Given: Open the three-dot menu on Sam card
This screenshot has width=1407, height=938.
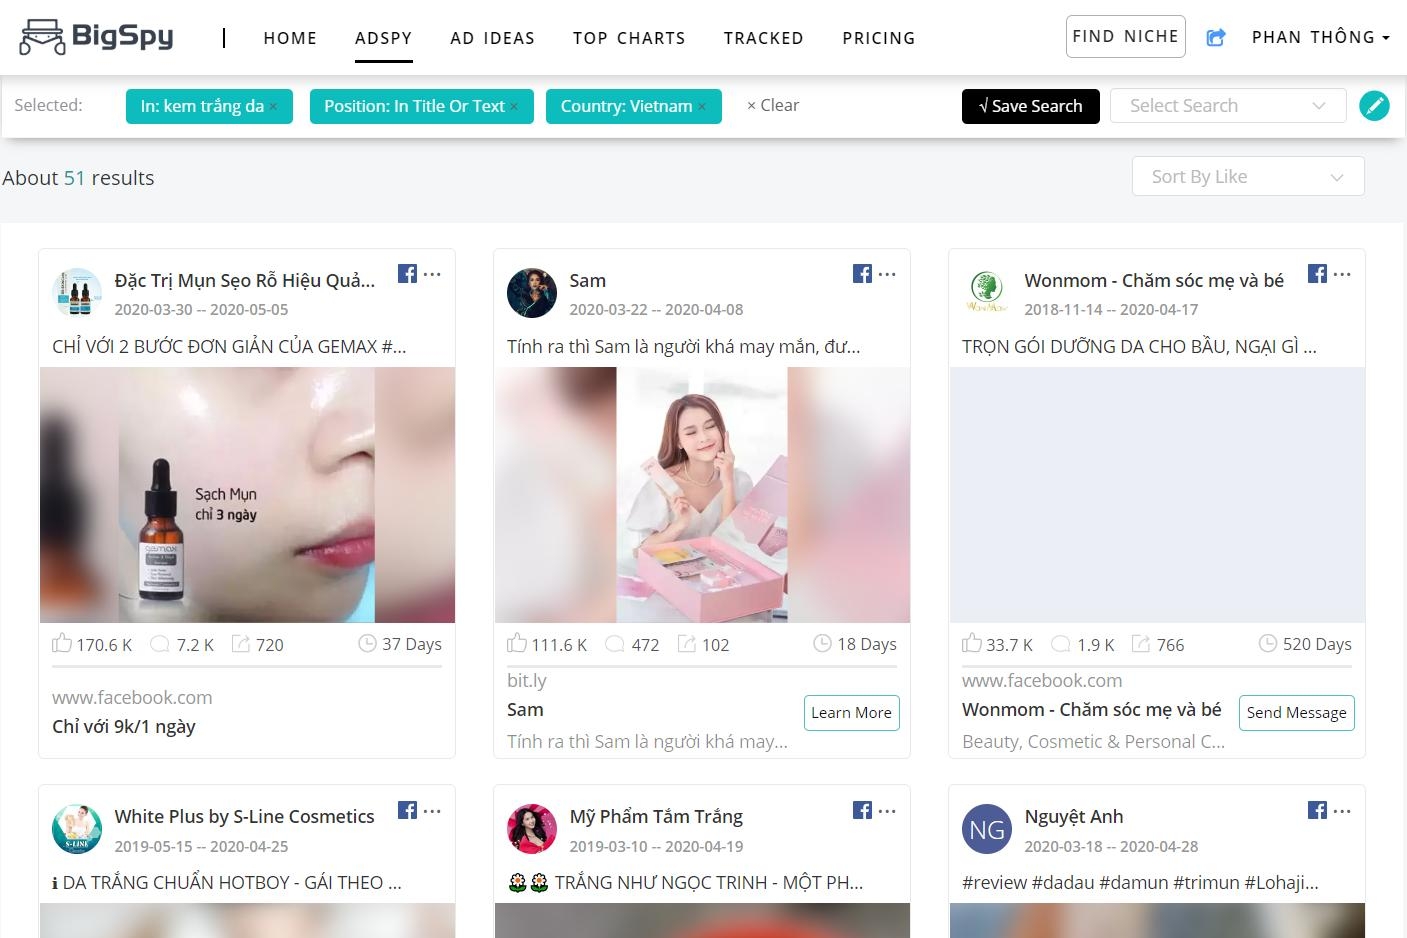Looking at the screenshot, I should tap(887, 273).
